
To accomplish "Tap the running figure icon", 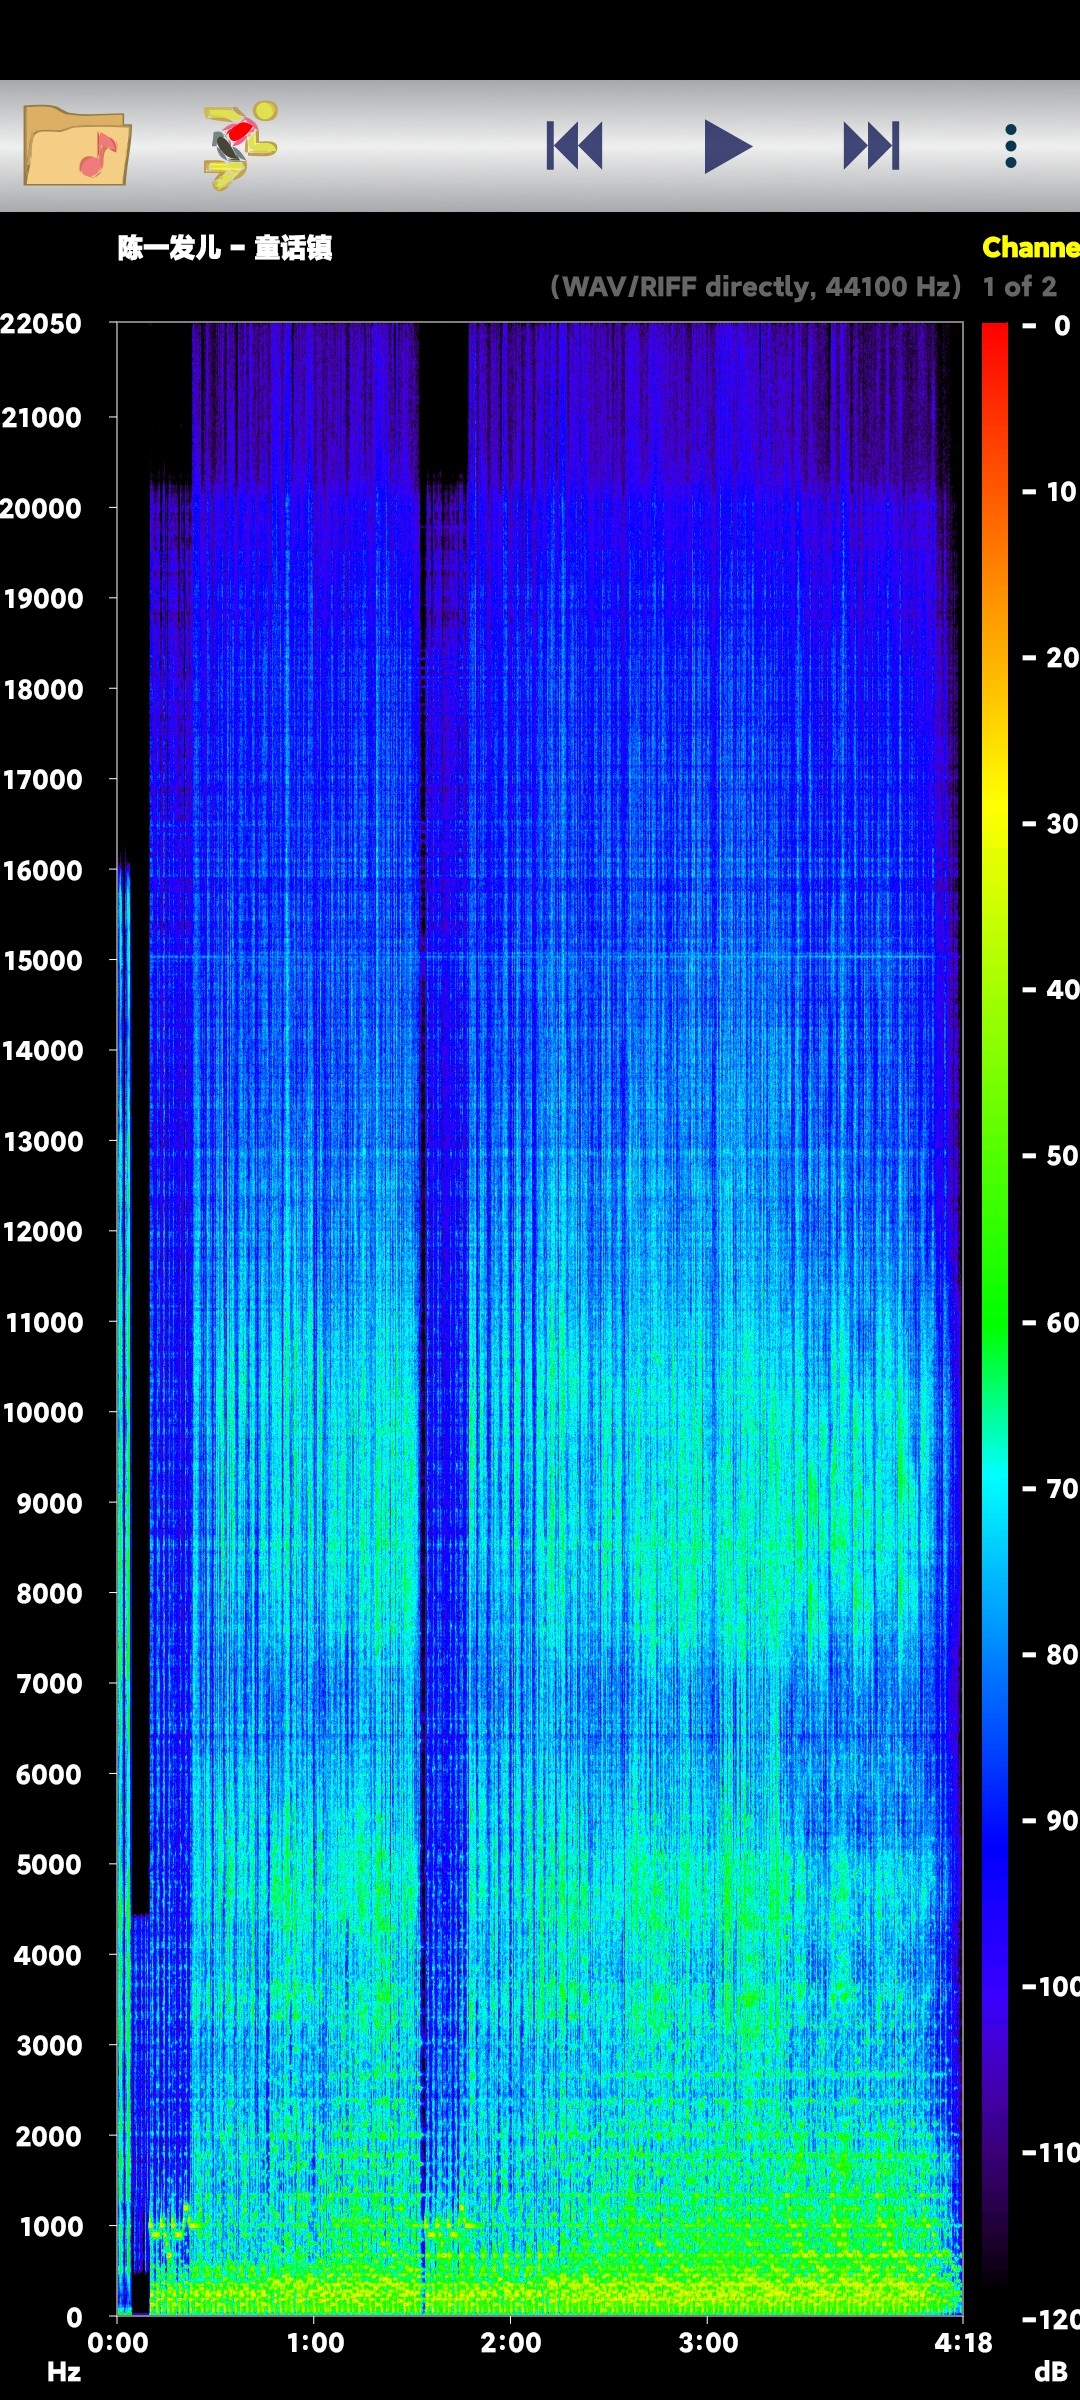I will [x=240, y=146].
